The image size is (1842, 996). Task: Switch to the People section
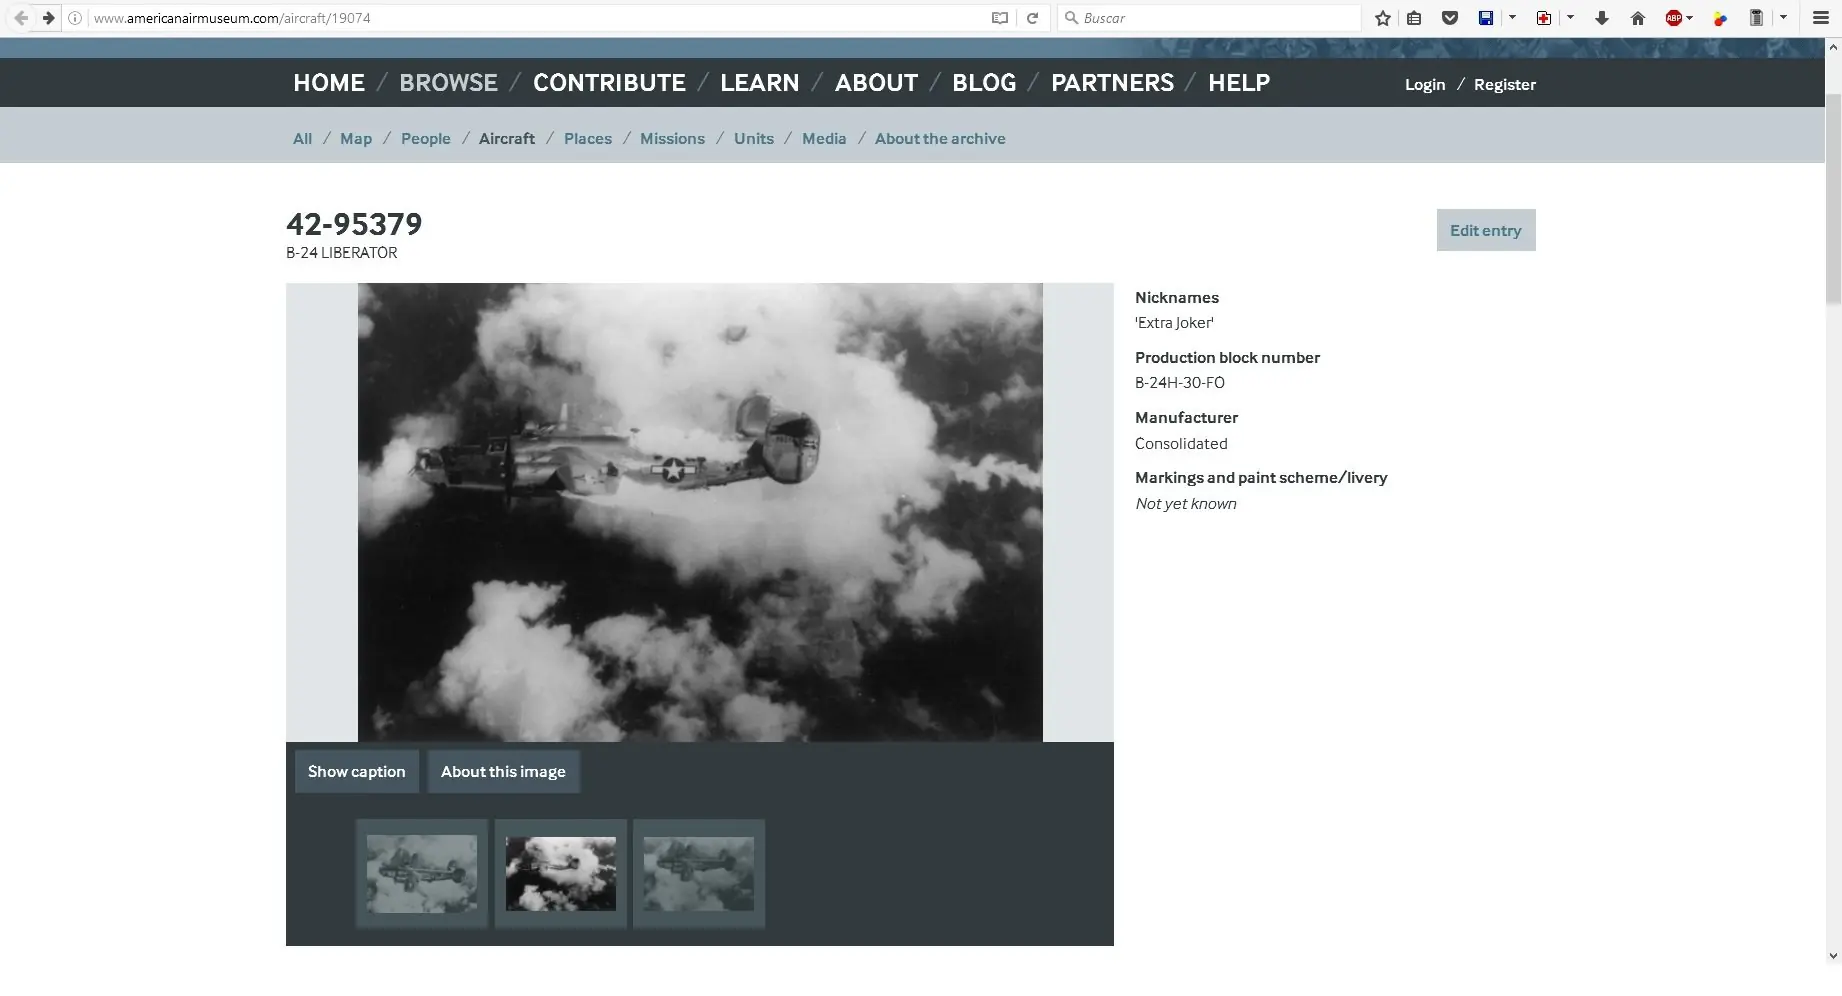coord(426,139)
